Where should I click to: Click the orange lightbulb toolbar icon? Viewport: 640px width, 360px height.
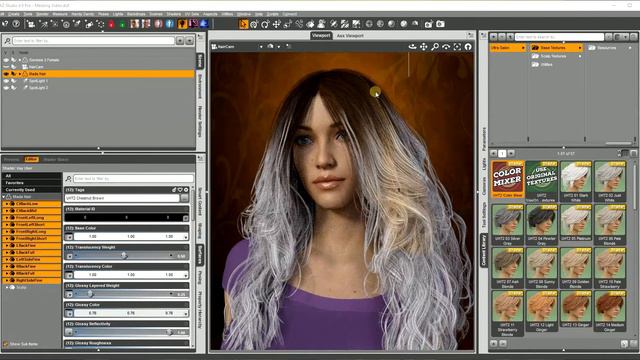tap(182, 24)
